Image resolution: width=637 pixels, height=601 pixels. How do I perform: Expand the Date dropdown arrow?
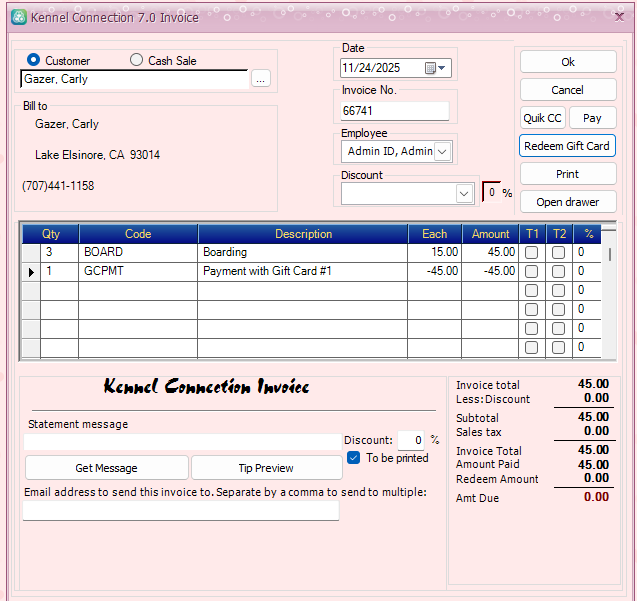[443, 68]
